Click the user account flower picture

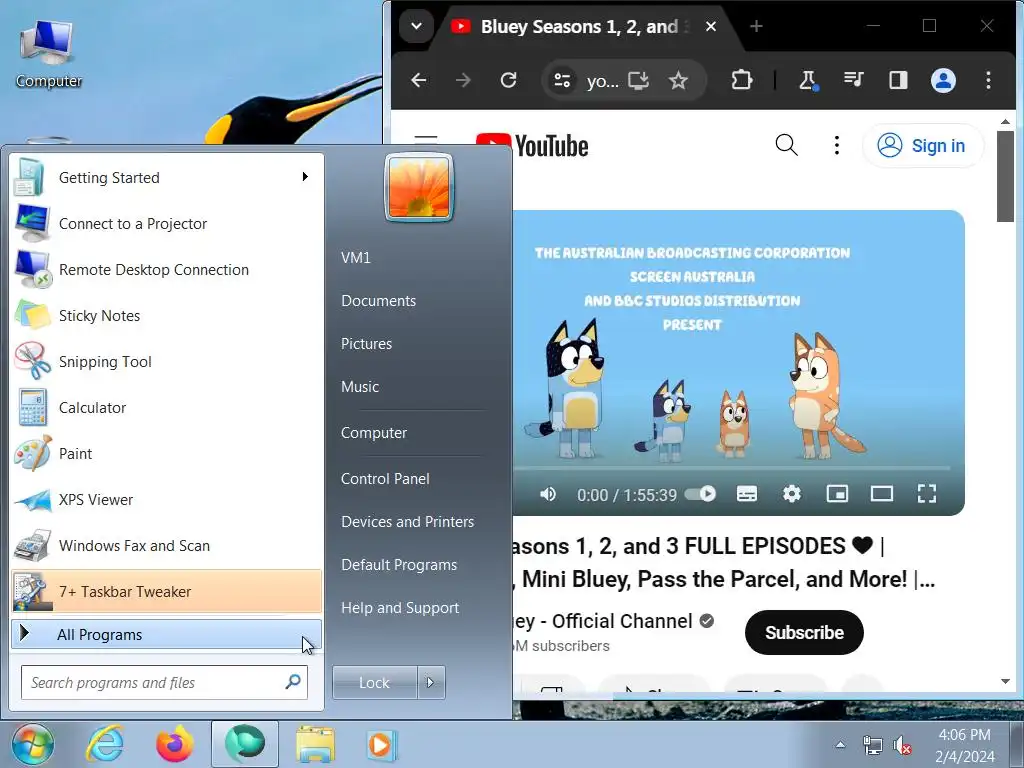pyautogui.click(x=419, y=187)
